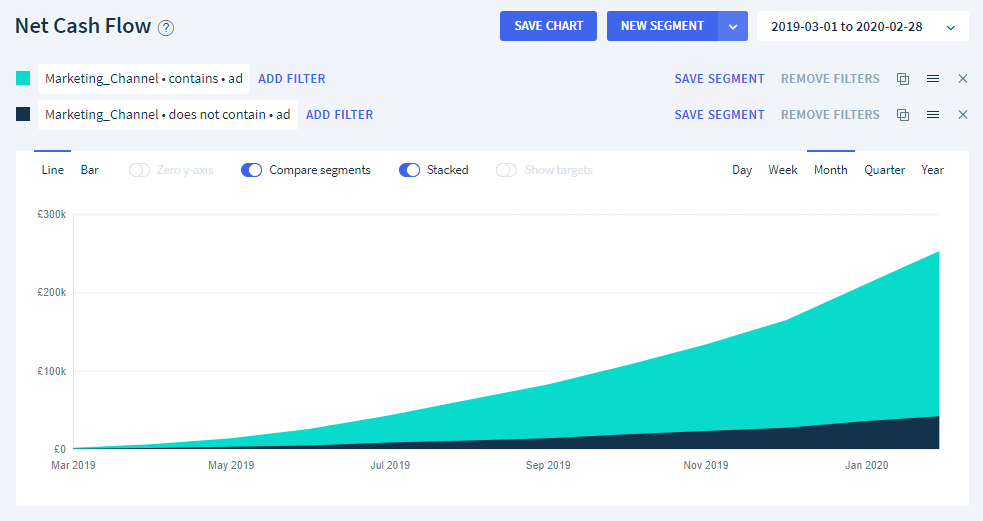Remove the 'does not contain ad' segment with X
Screen dimensions: 983x521
[963, 115]
